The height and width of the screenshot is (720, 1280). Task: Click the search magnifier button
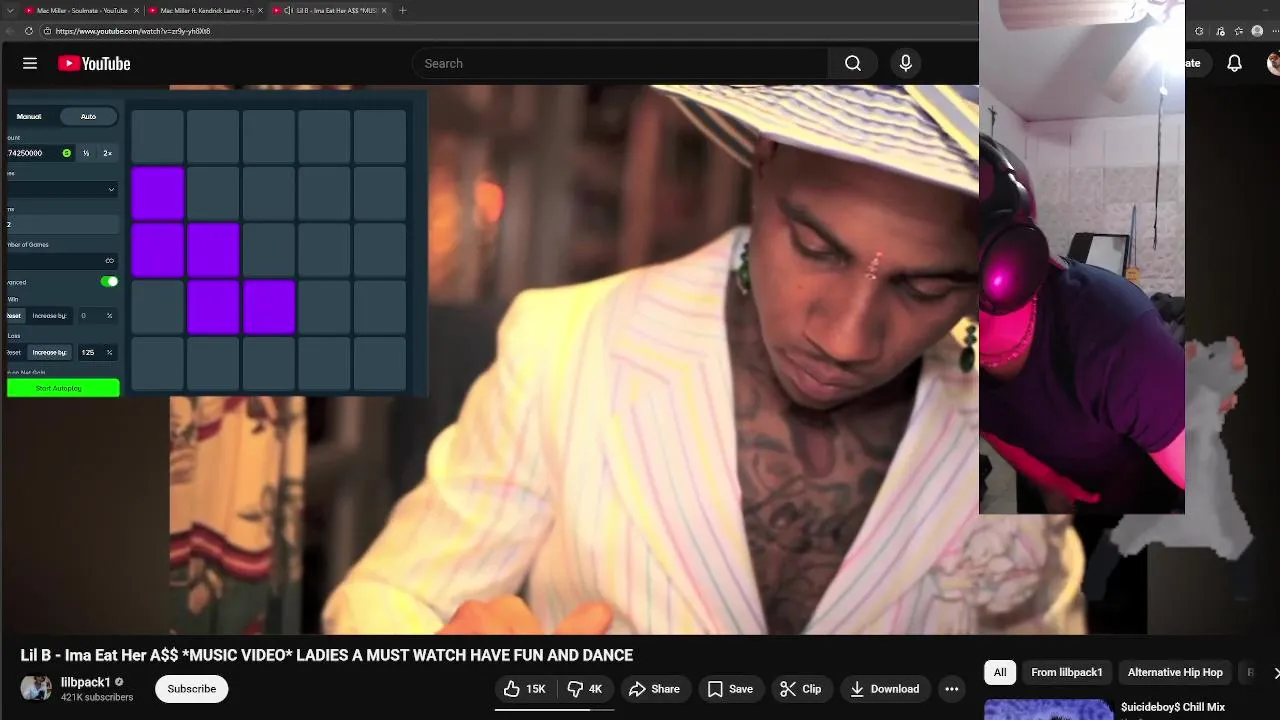point(853,63)
